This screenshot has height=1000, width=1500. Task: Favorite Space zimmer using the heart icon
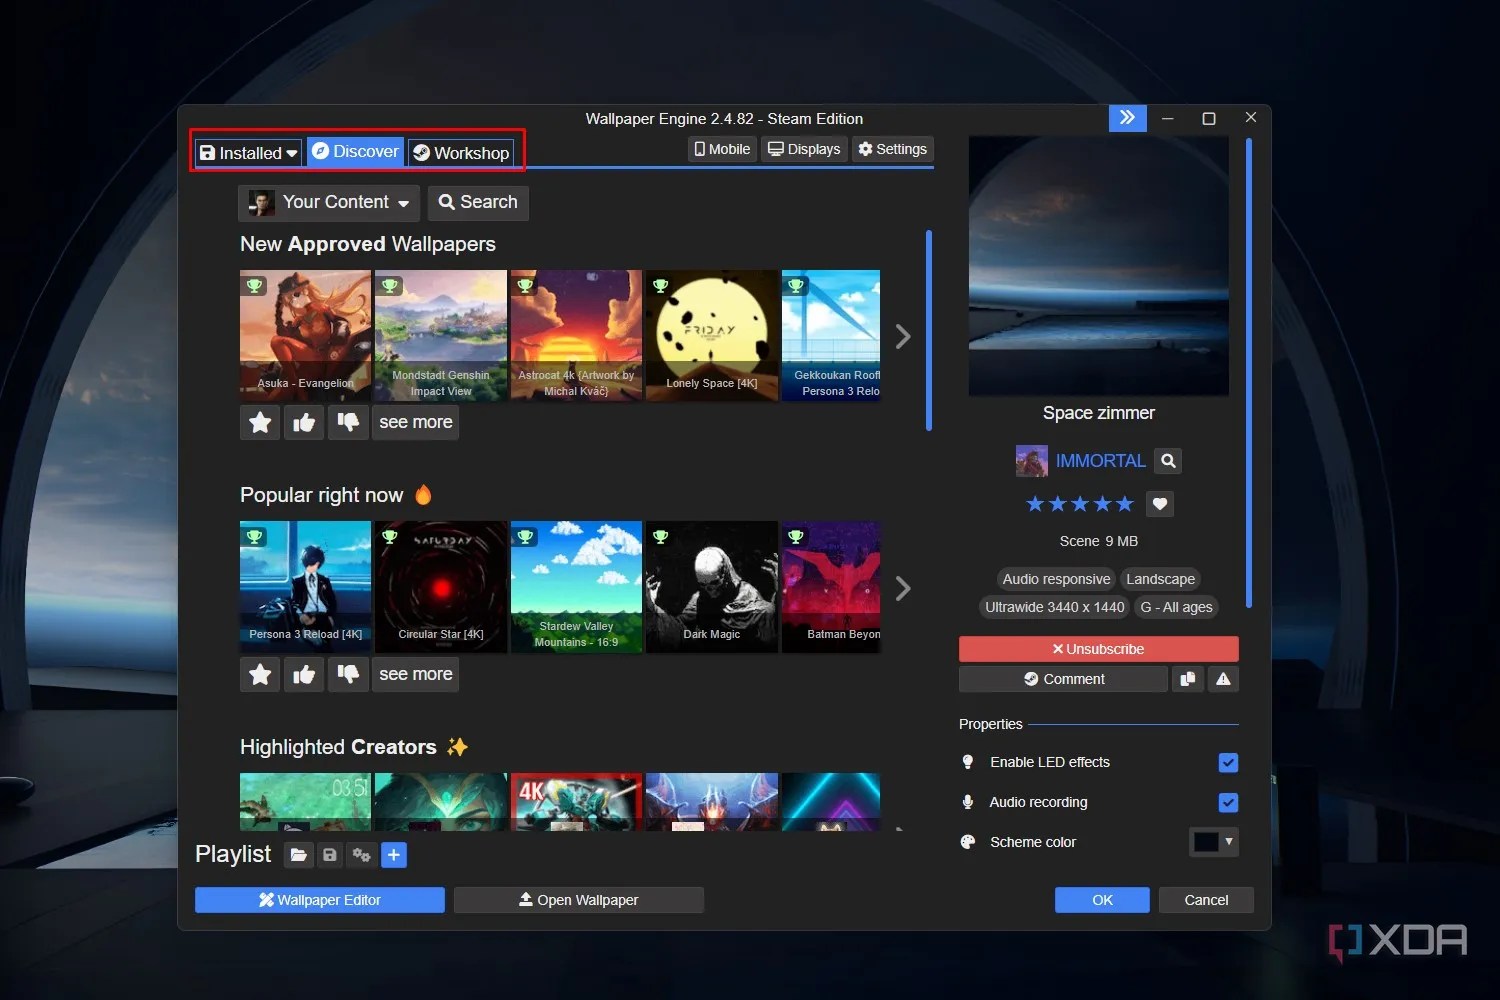pyautogui.click(x=1159, y=503)
